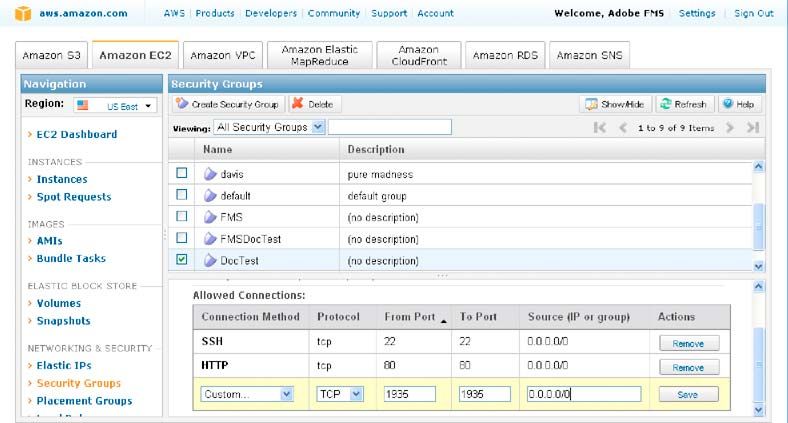The width and height of the screenshot is (788, 423).
Task: Check the davis group checkbox
Action: tap(181, 173)
